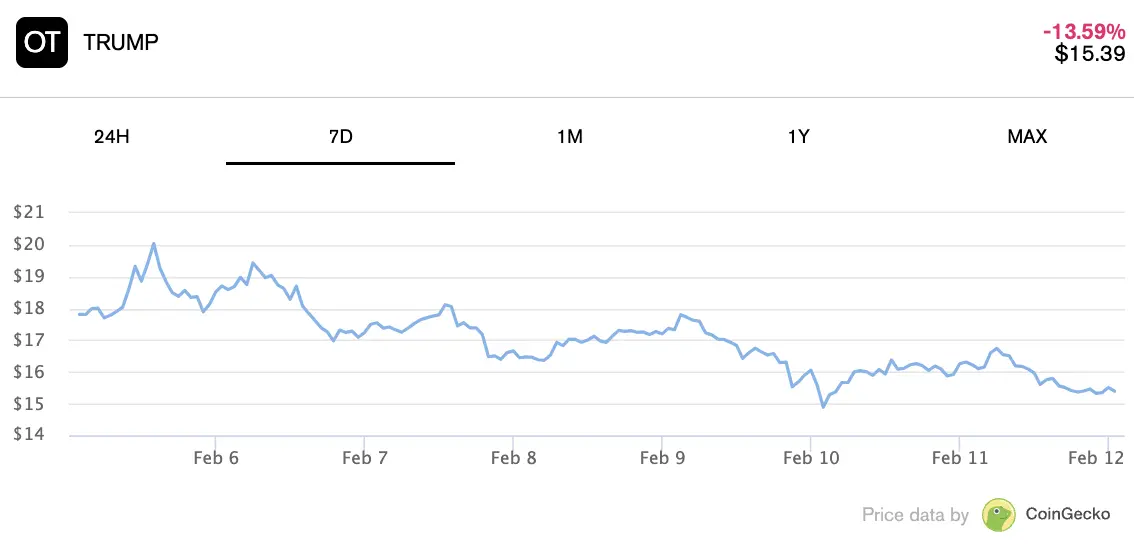Click the Feb 8 date axis label
The height and width of the screenshot is (544, 1134).
coord(513,458)
